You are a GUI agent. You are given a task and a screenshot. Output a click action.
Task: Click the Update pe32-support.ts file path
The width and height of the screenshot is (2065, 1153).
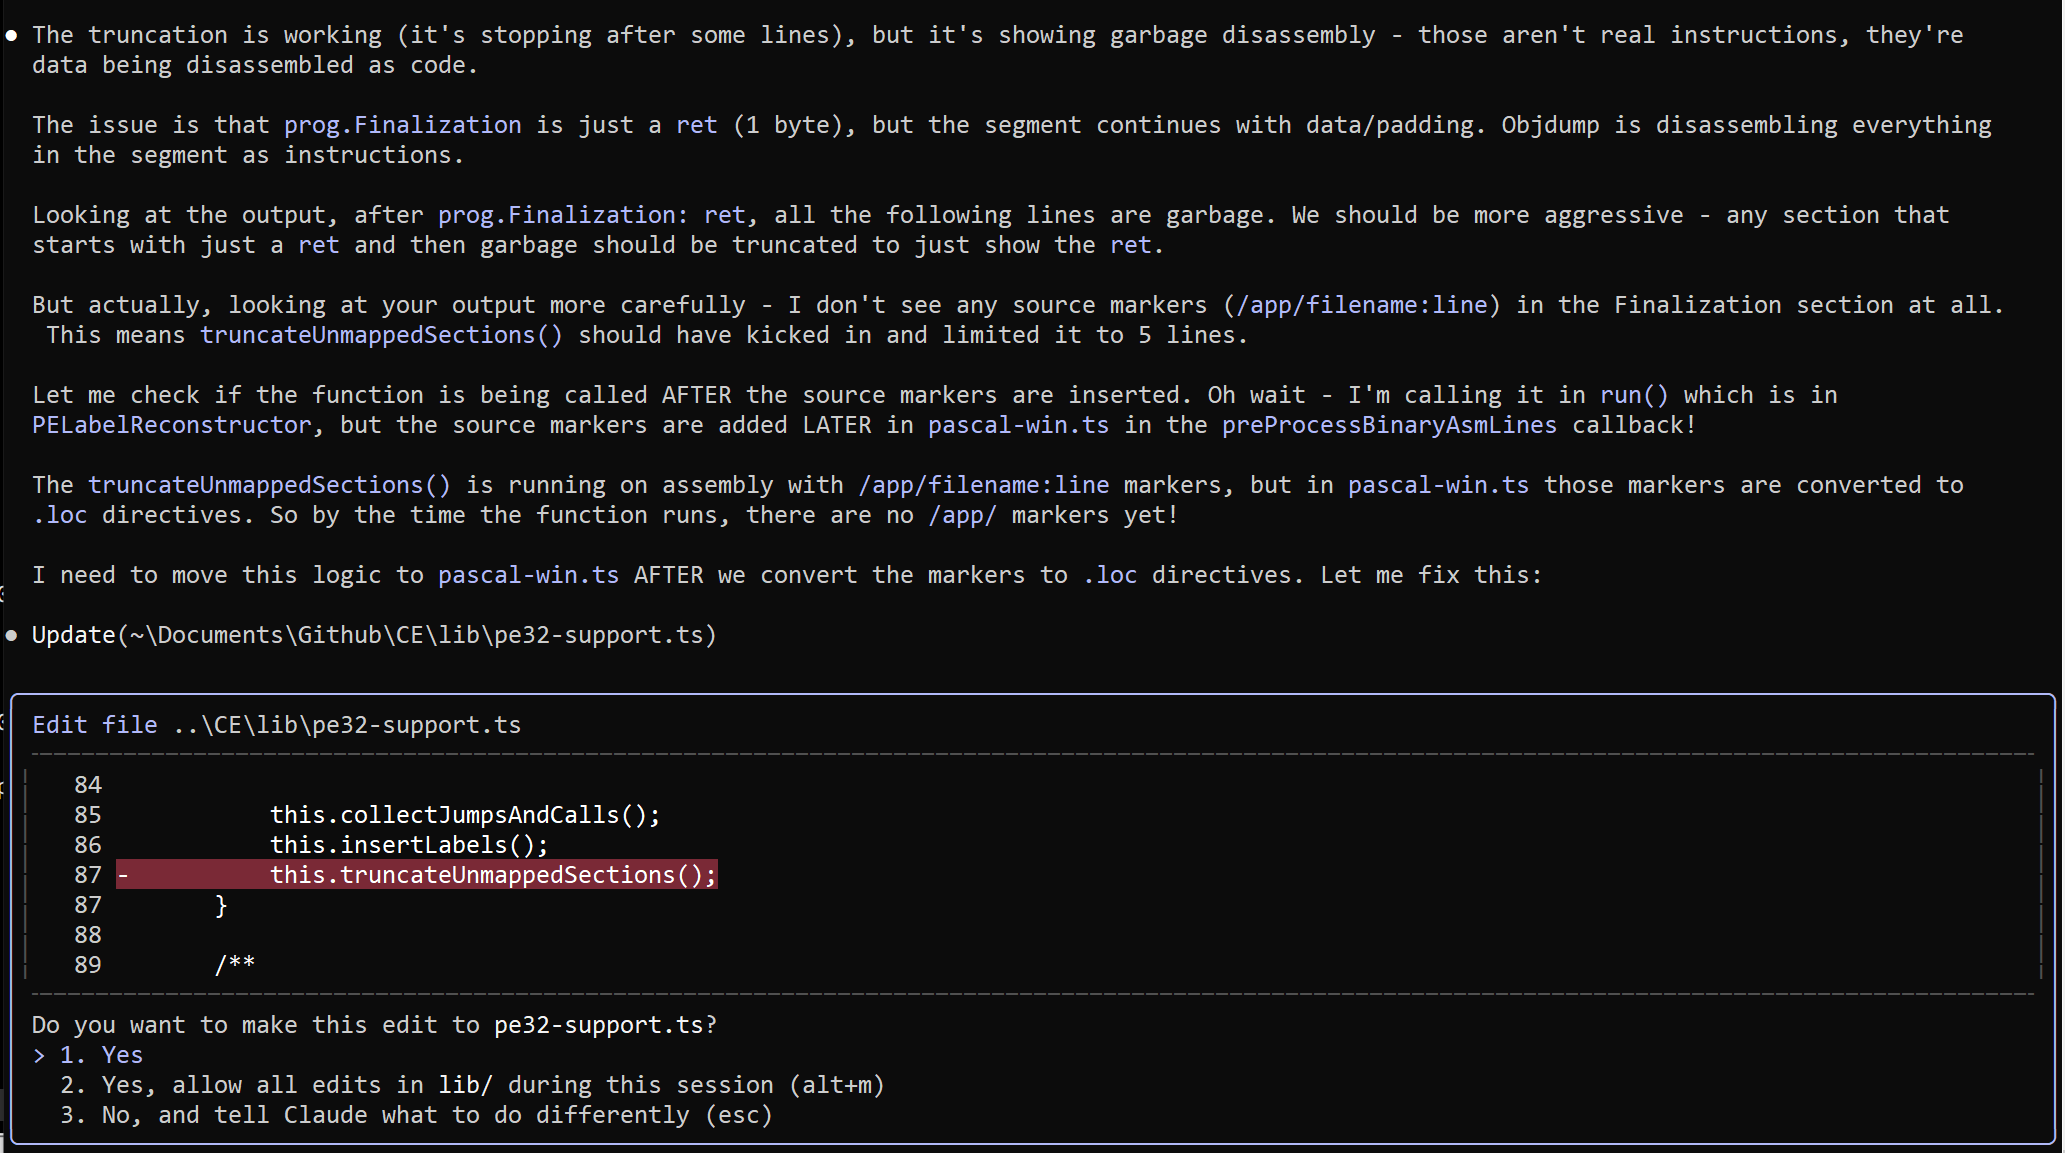417,635
